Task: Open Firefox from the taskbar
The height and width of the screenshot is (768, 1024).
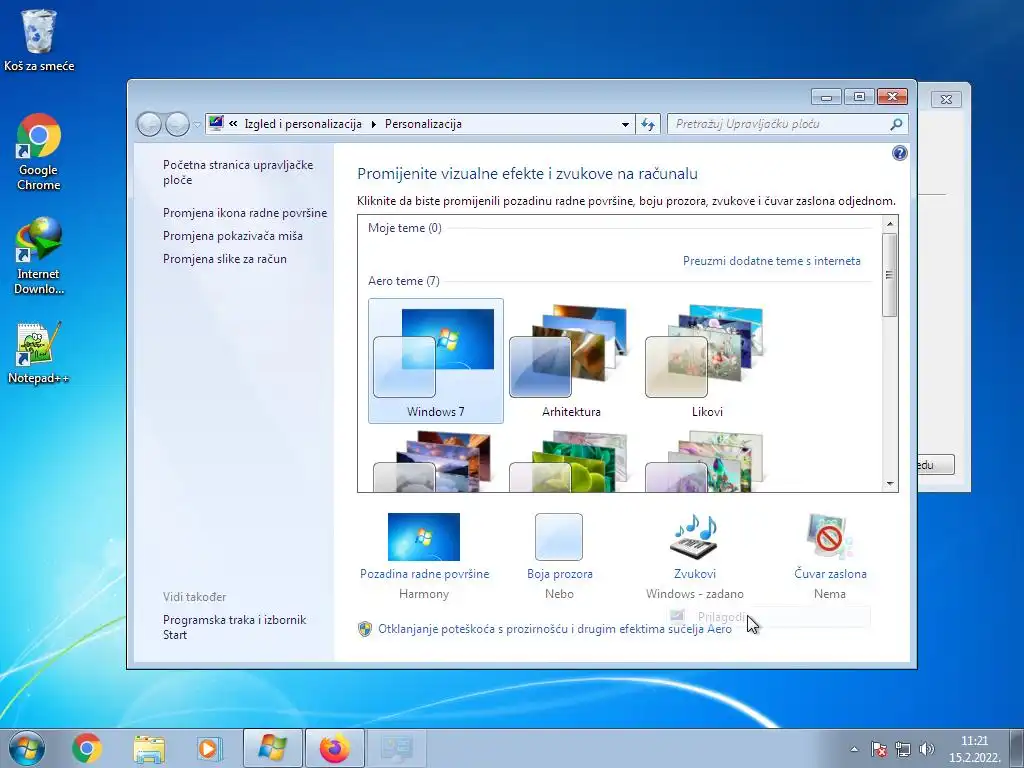Action: [334, 748]
